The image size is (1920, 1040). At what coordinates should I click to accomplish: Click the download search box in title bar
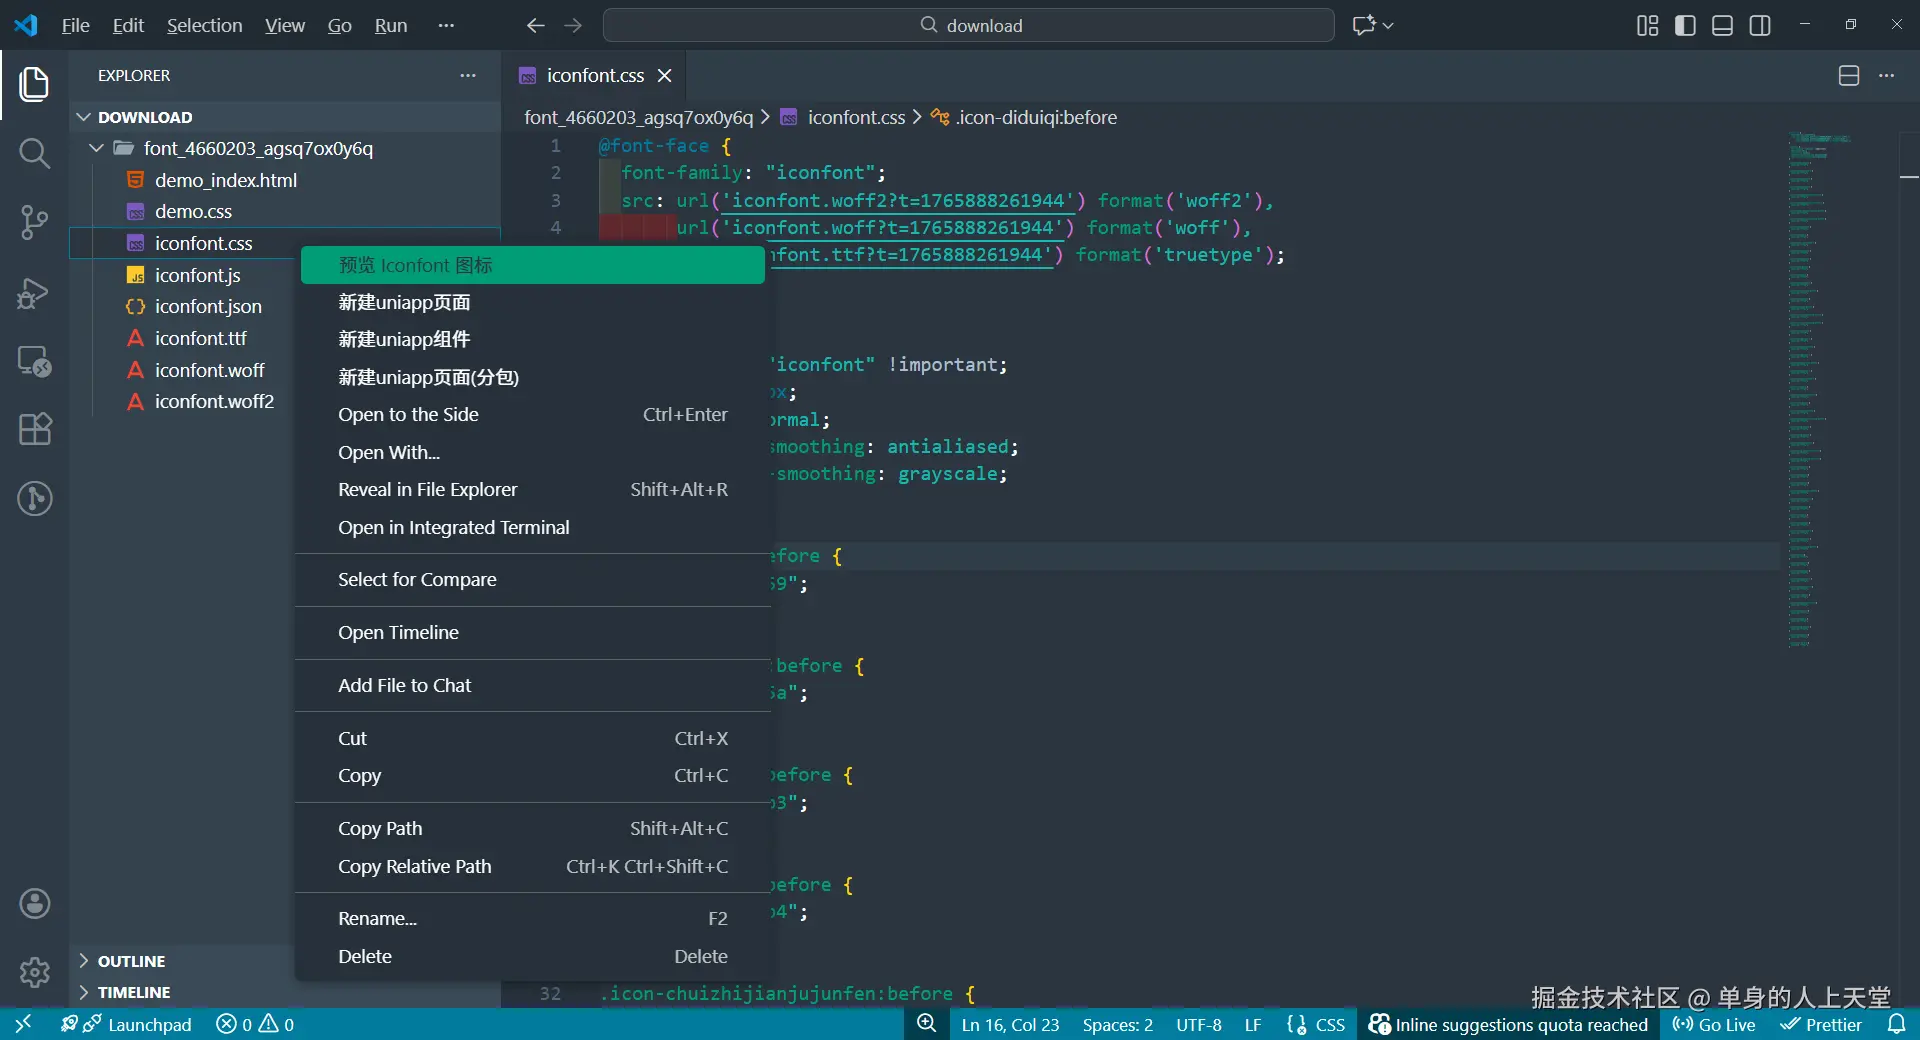pos(968,25)
